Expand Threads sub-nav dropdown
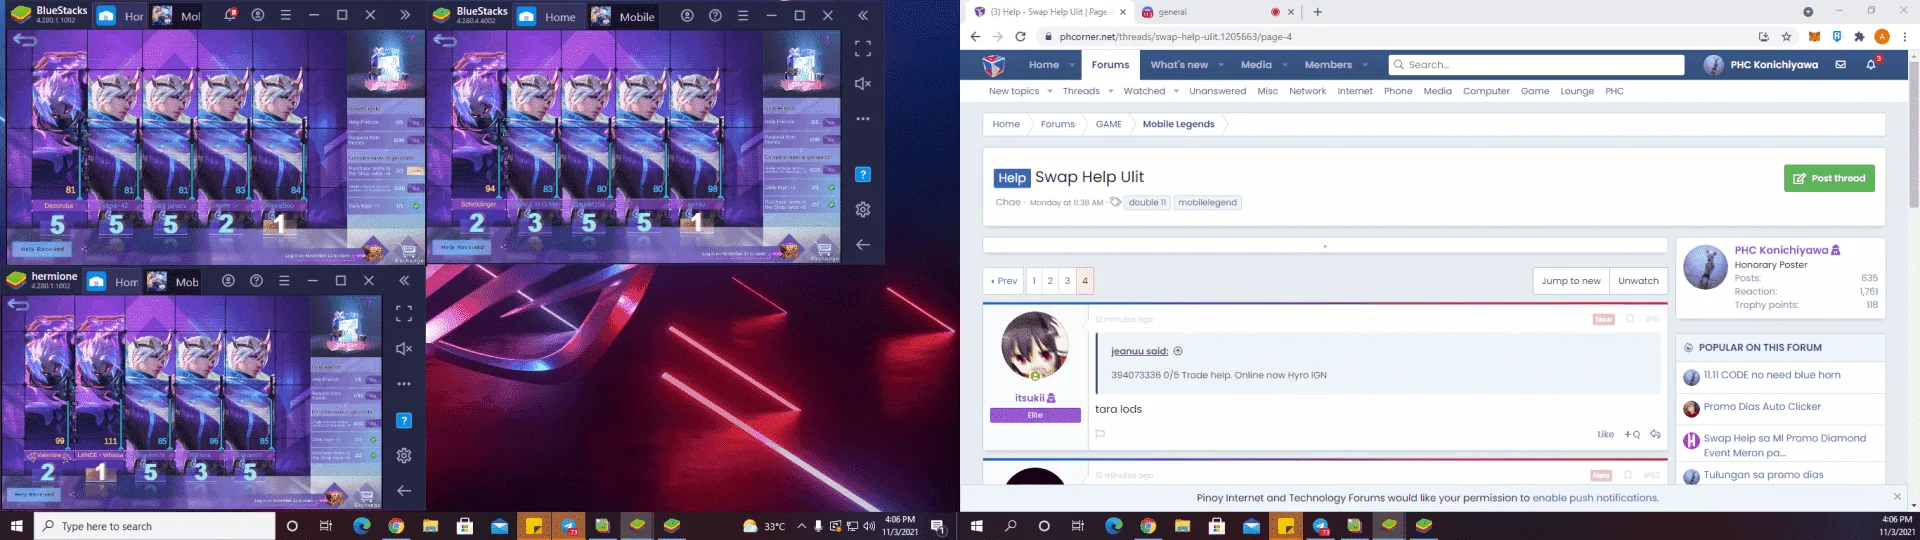Viewport: 1920px width, 540px height. [x=1110, y=91]
